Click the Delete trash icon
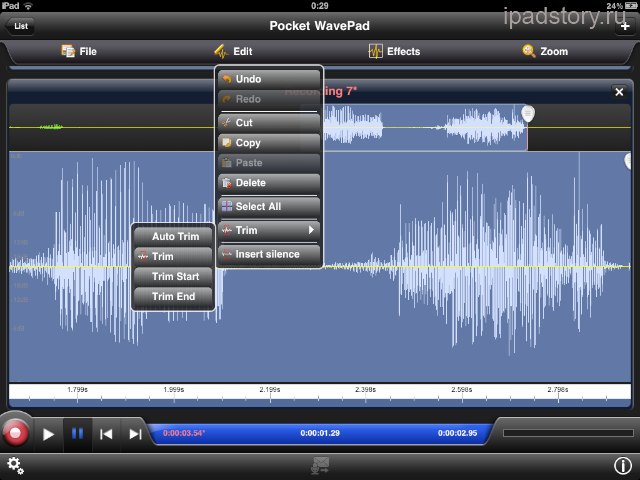 [x=227, y=183]
